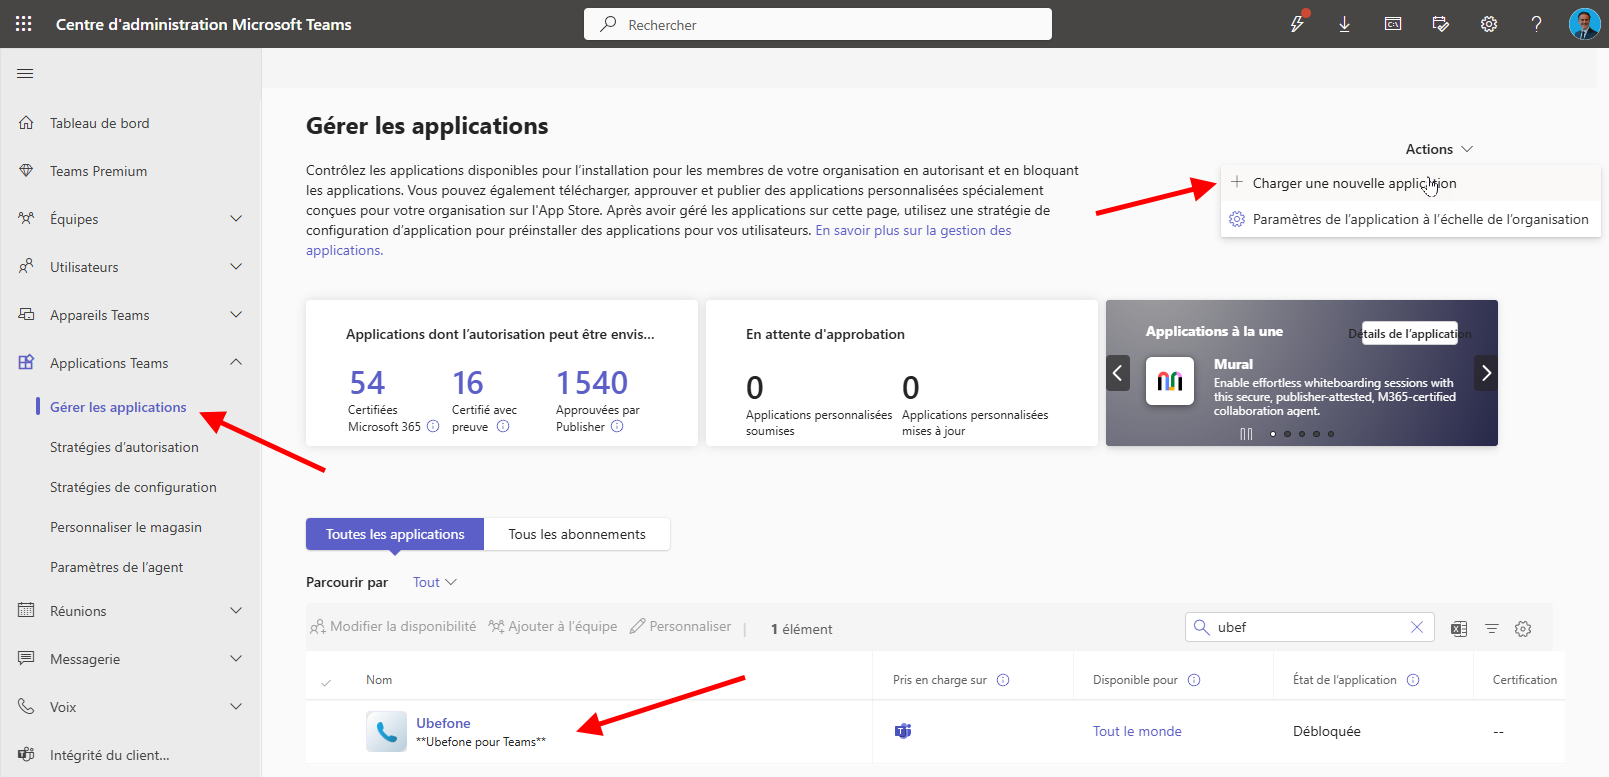Sort by the Nom column header
Screen dimensions: 1609x777
pyautogui.click(x=379, y=680)
